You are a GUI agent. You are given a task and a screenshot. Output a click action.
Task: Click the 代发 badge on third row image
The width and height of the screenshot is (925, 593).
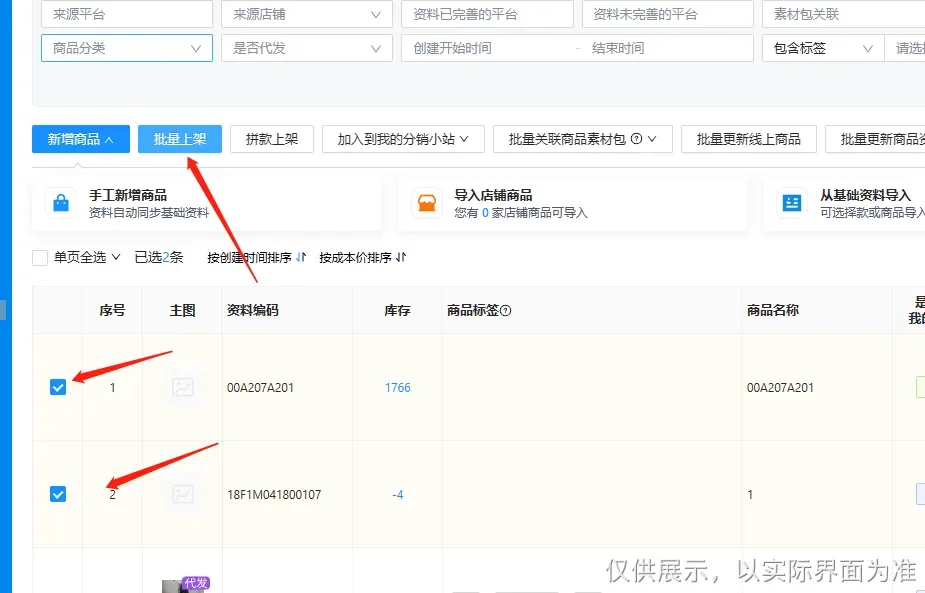(x=196, y=583)
